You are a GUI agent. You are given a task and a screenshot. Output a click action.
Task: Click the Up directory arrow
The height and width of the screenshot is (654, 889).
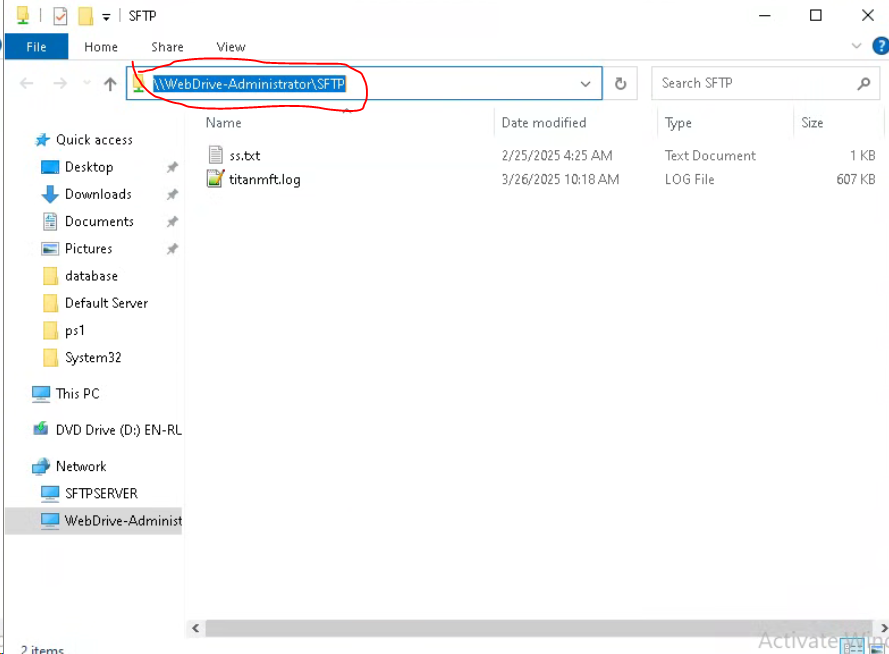110,84
